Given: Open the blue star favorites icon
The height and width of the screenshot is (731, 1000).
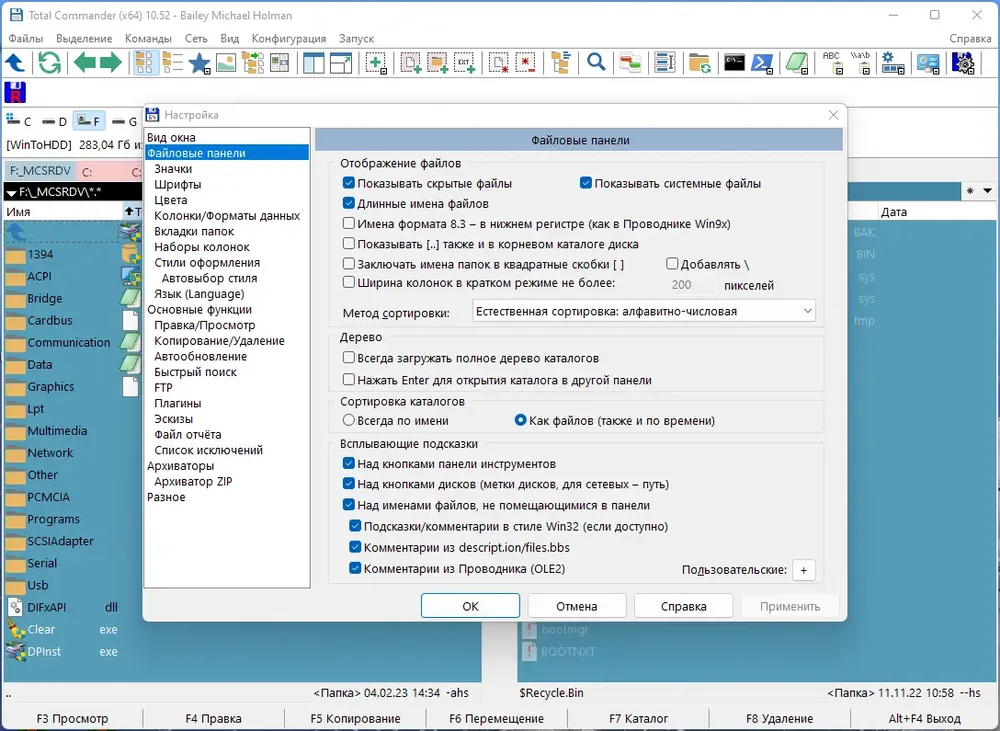Looking at the screenshot, I should click(x=199, y=63).
